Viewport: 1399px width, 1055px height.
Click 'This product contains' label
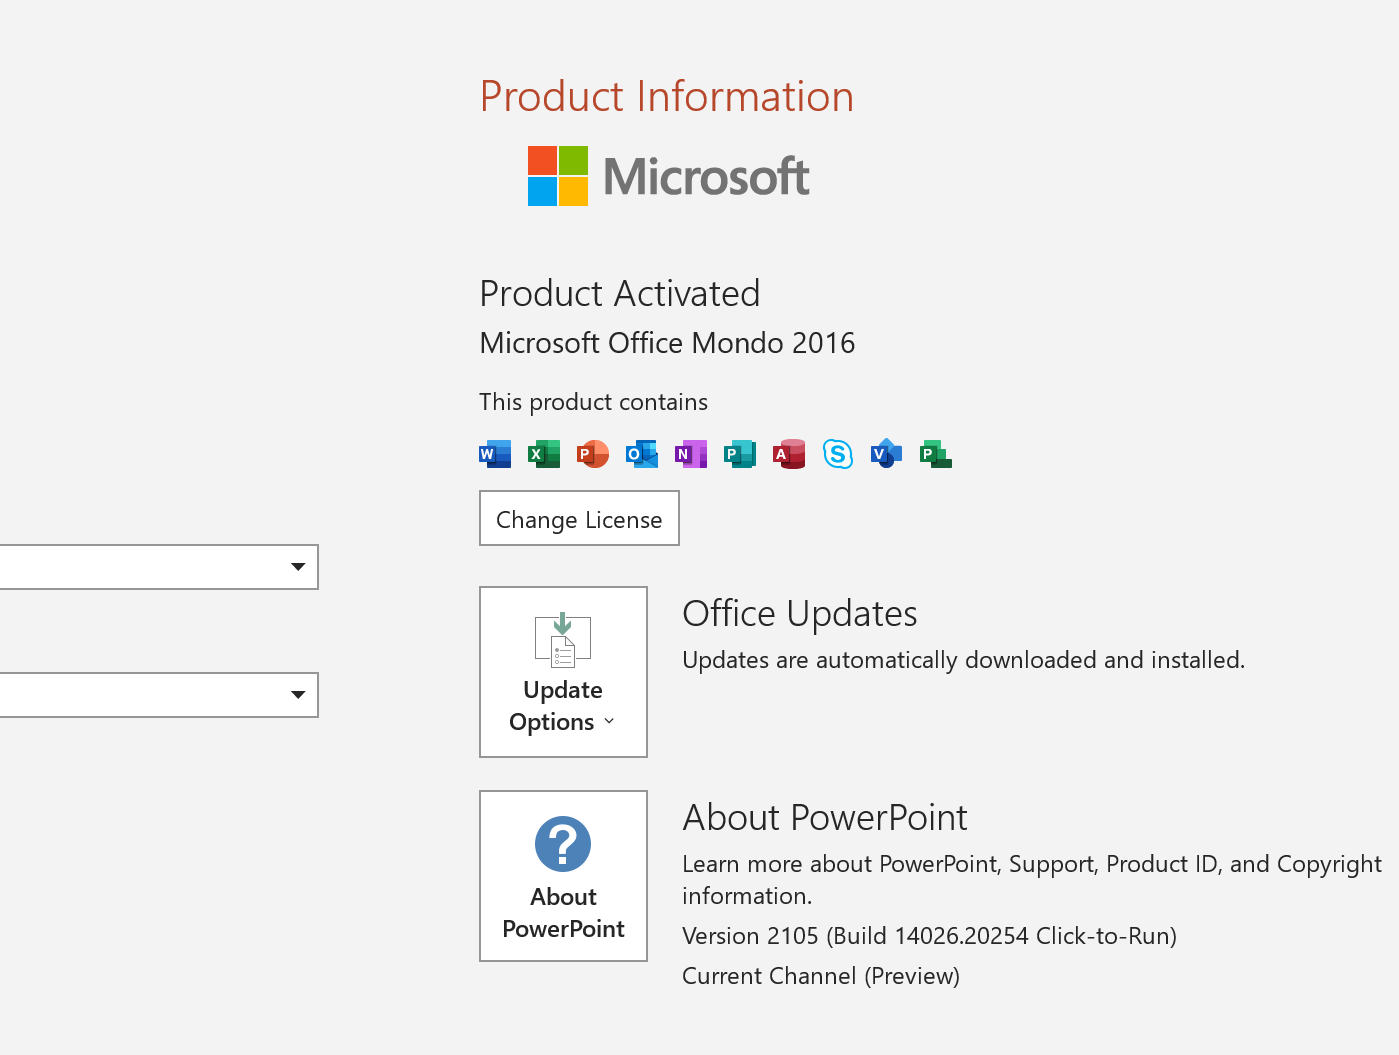pos(594,402)
